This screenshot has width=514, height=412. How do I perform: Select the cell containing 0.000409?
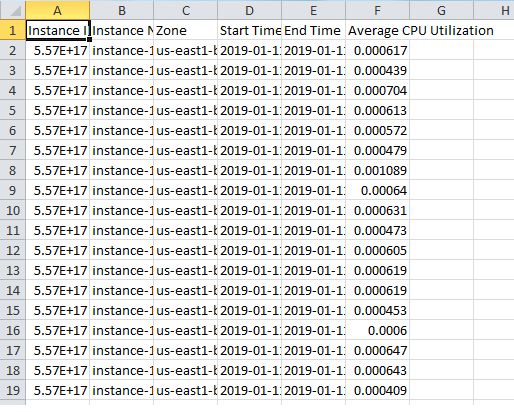click(377, 390)
